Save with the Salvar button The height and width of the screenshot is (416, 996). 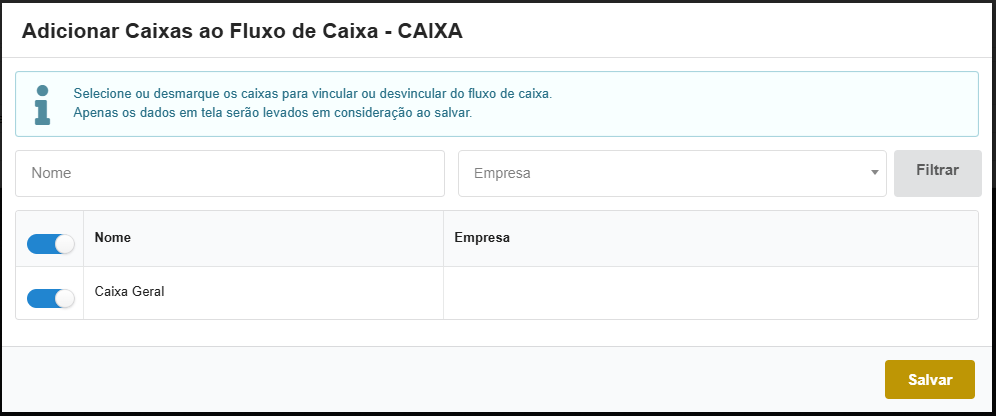tap(929, 379)
